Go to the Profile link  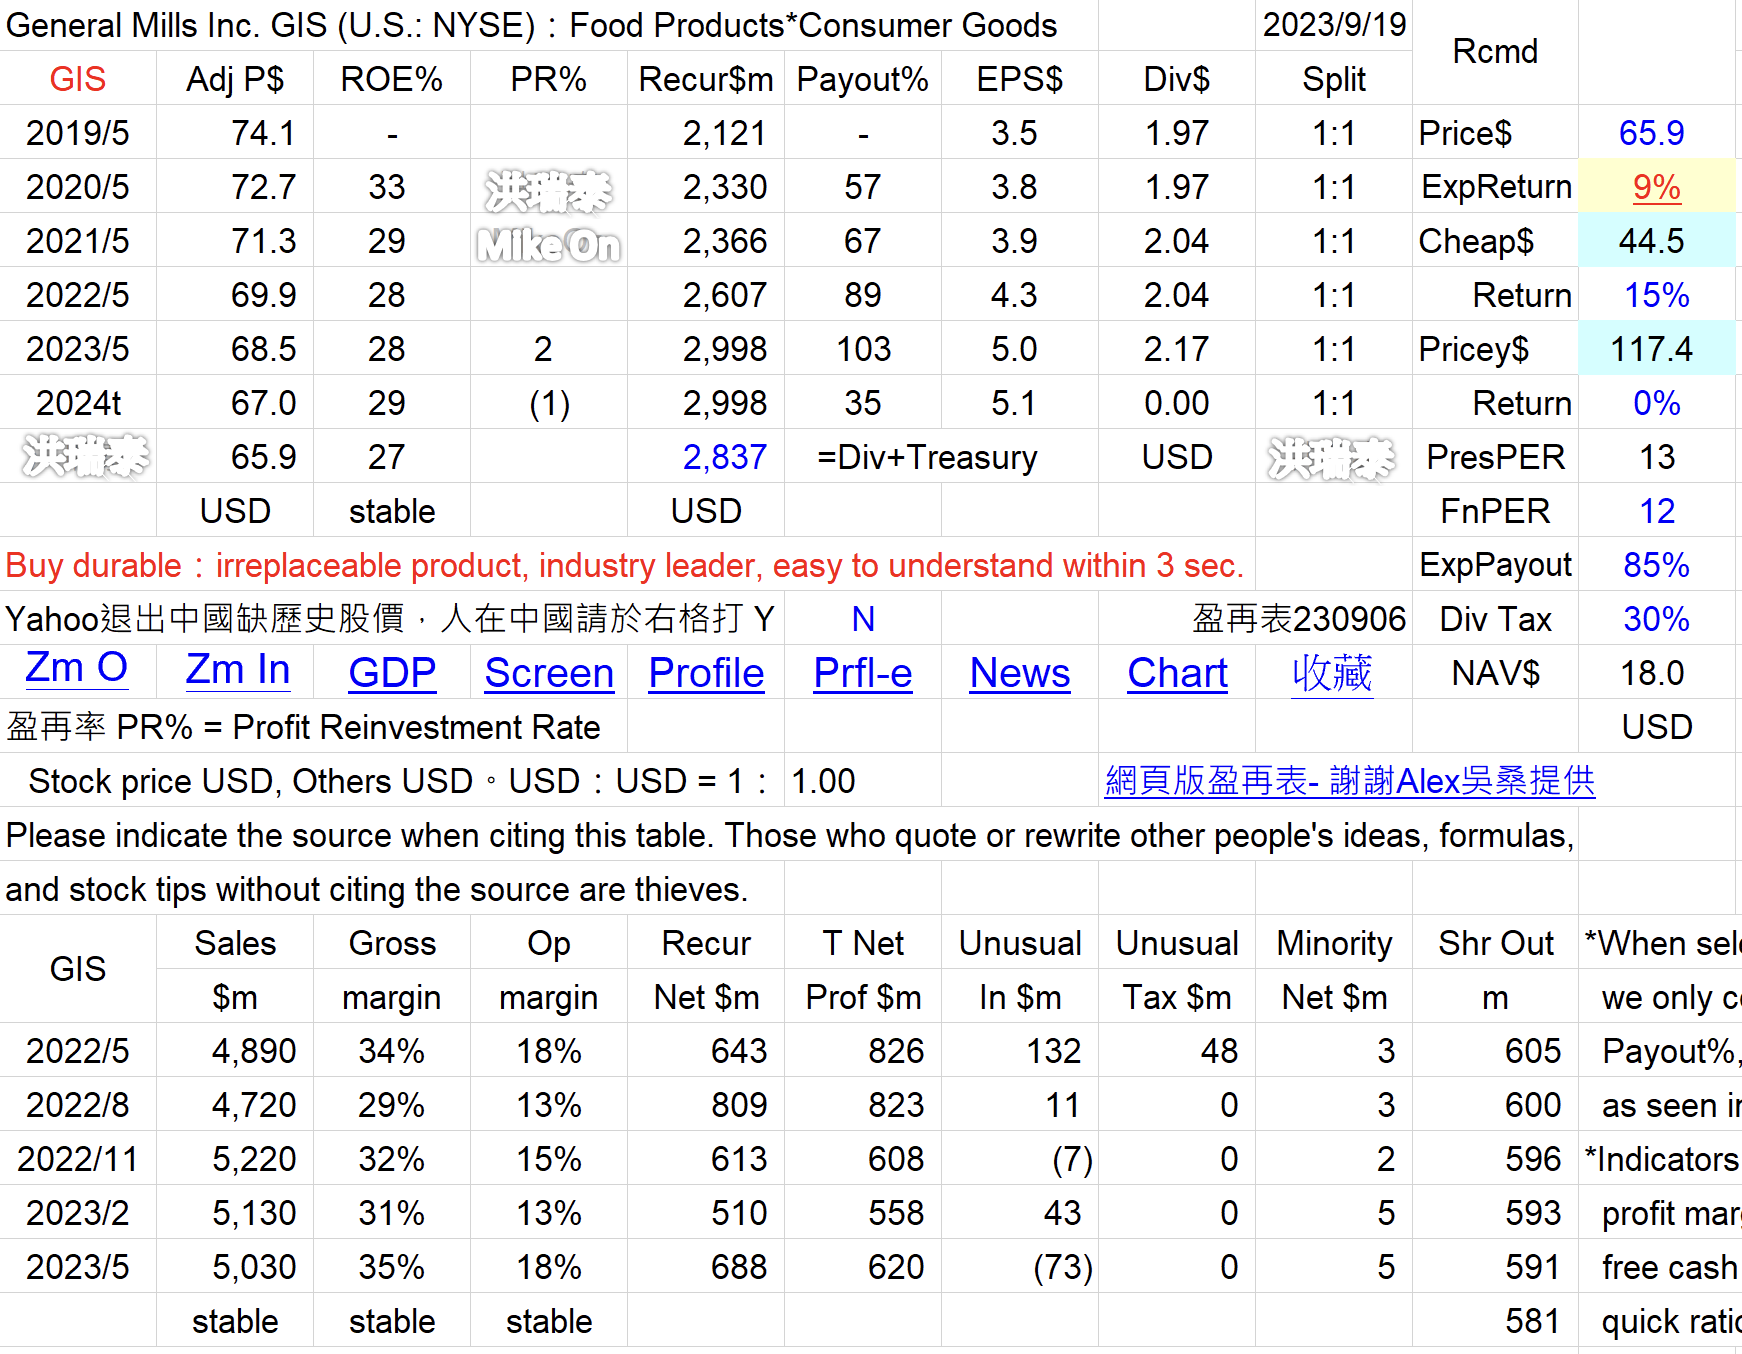pyautogui.click(x=706, y=673)
